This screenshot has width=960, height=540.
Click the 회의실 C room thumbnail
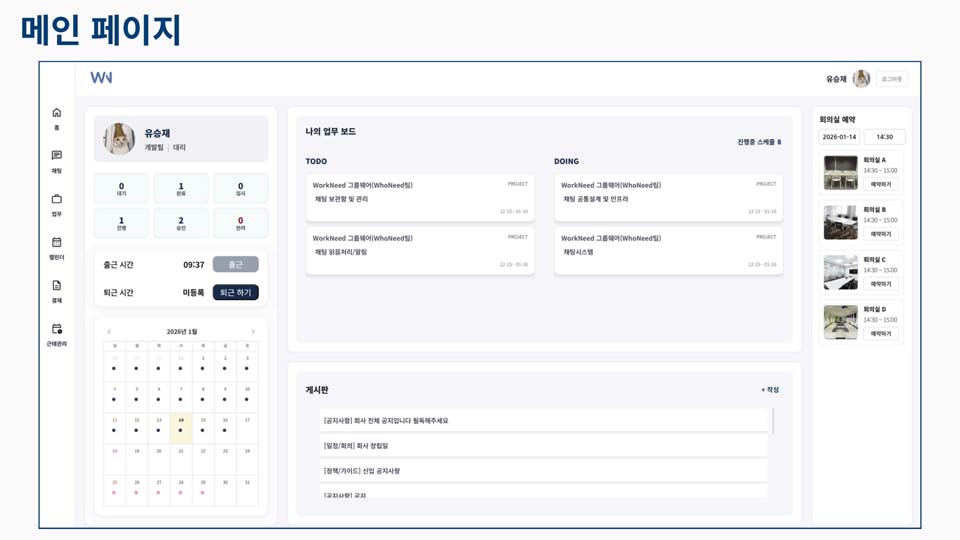pyautogui.click(x=840, y=273)
